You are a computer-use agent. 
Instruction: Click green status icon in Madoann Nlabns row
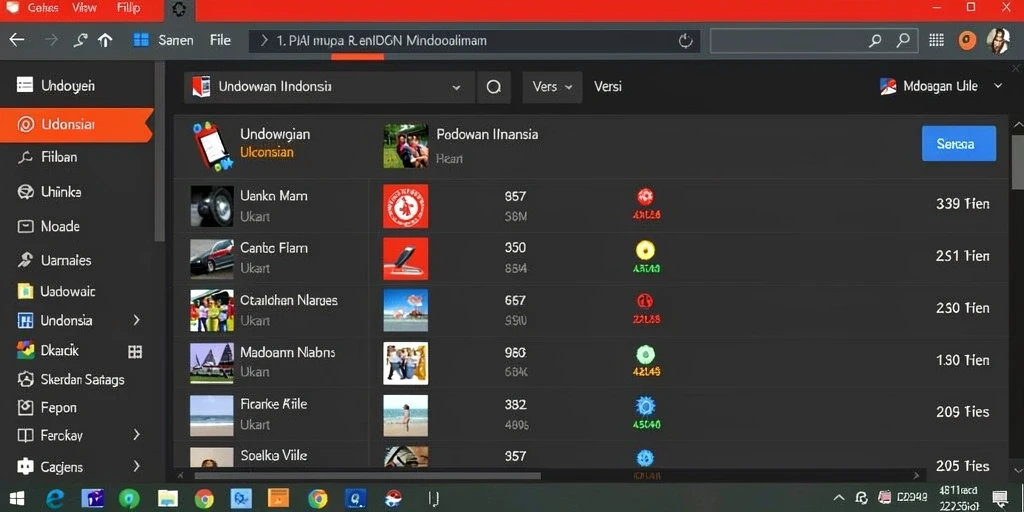pyautogui.click(x=645, y=355)
